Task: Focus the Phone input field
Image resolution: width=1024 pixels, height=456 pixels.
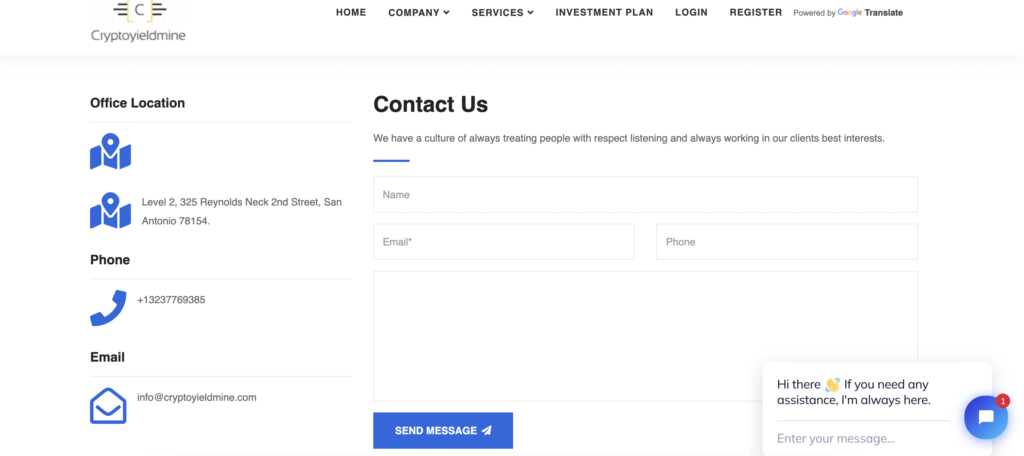Action: click(x=787, y=242)
